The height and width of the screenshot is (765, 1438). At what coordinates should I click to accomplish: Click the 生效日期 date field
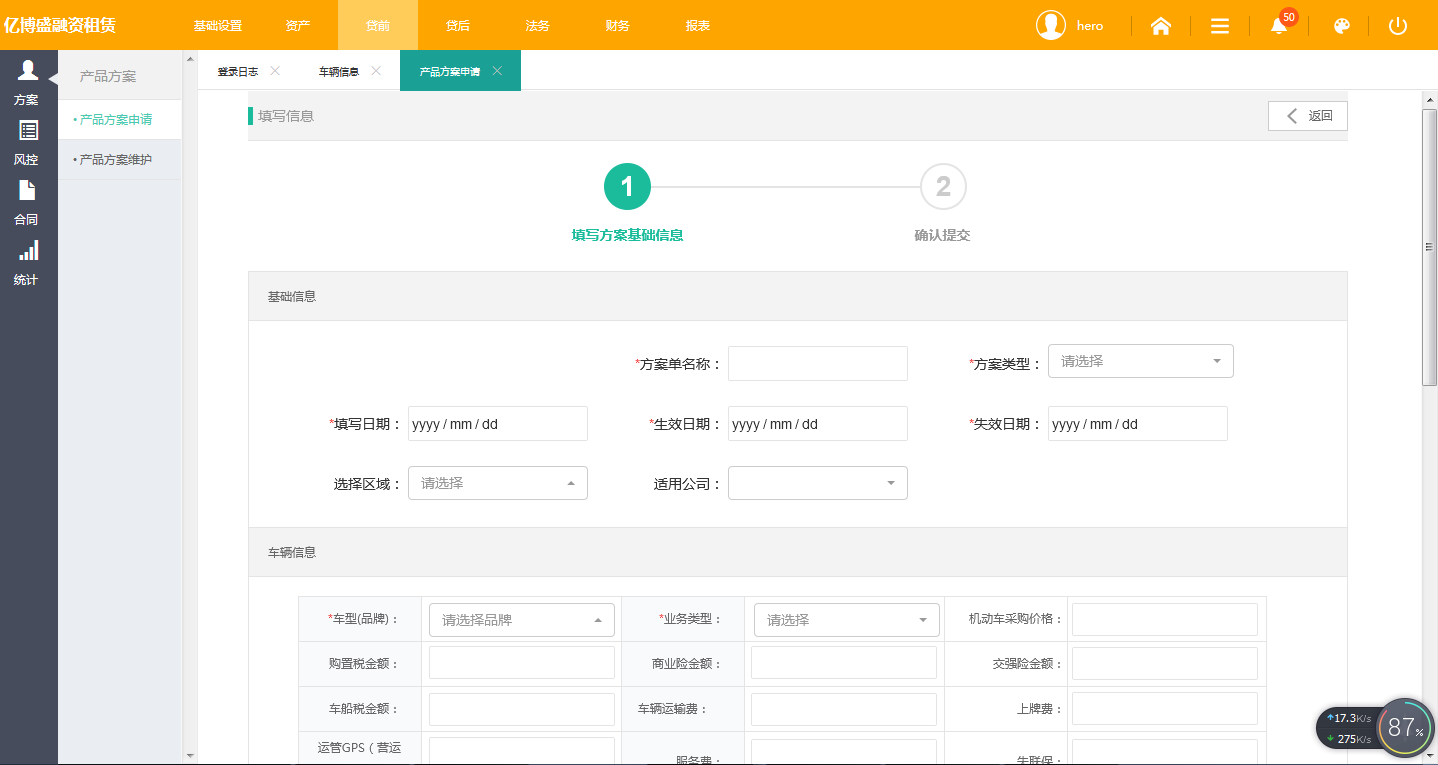(817, 424)
